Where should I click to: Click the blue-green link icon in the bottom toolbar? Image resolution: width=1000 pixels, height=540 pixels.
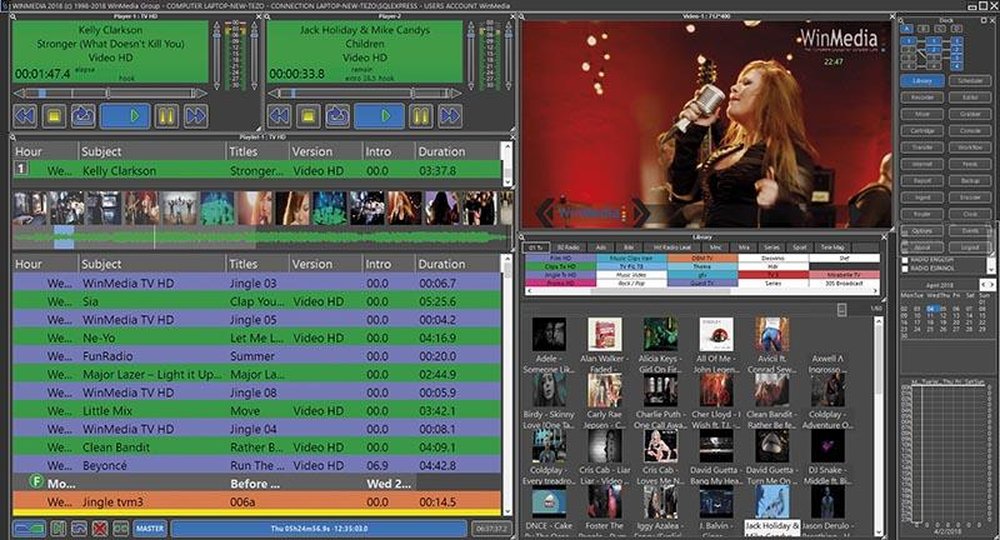coord(29,529)
